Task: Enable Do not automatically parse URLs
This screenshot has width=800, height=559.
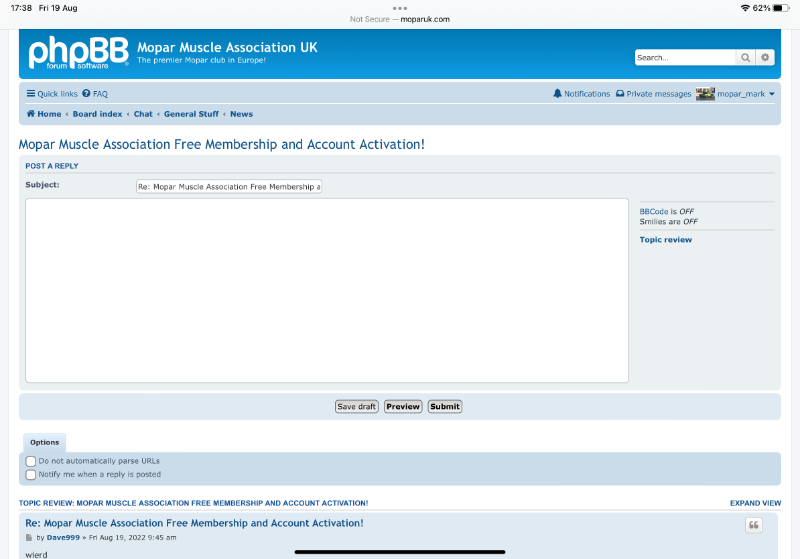Action: click(31, 461)
